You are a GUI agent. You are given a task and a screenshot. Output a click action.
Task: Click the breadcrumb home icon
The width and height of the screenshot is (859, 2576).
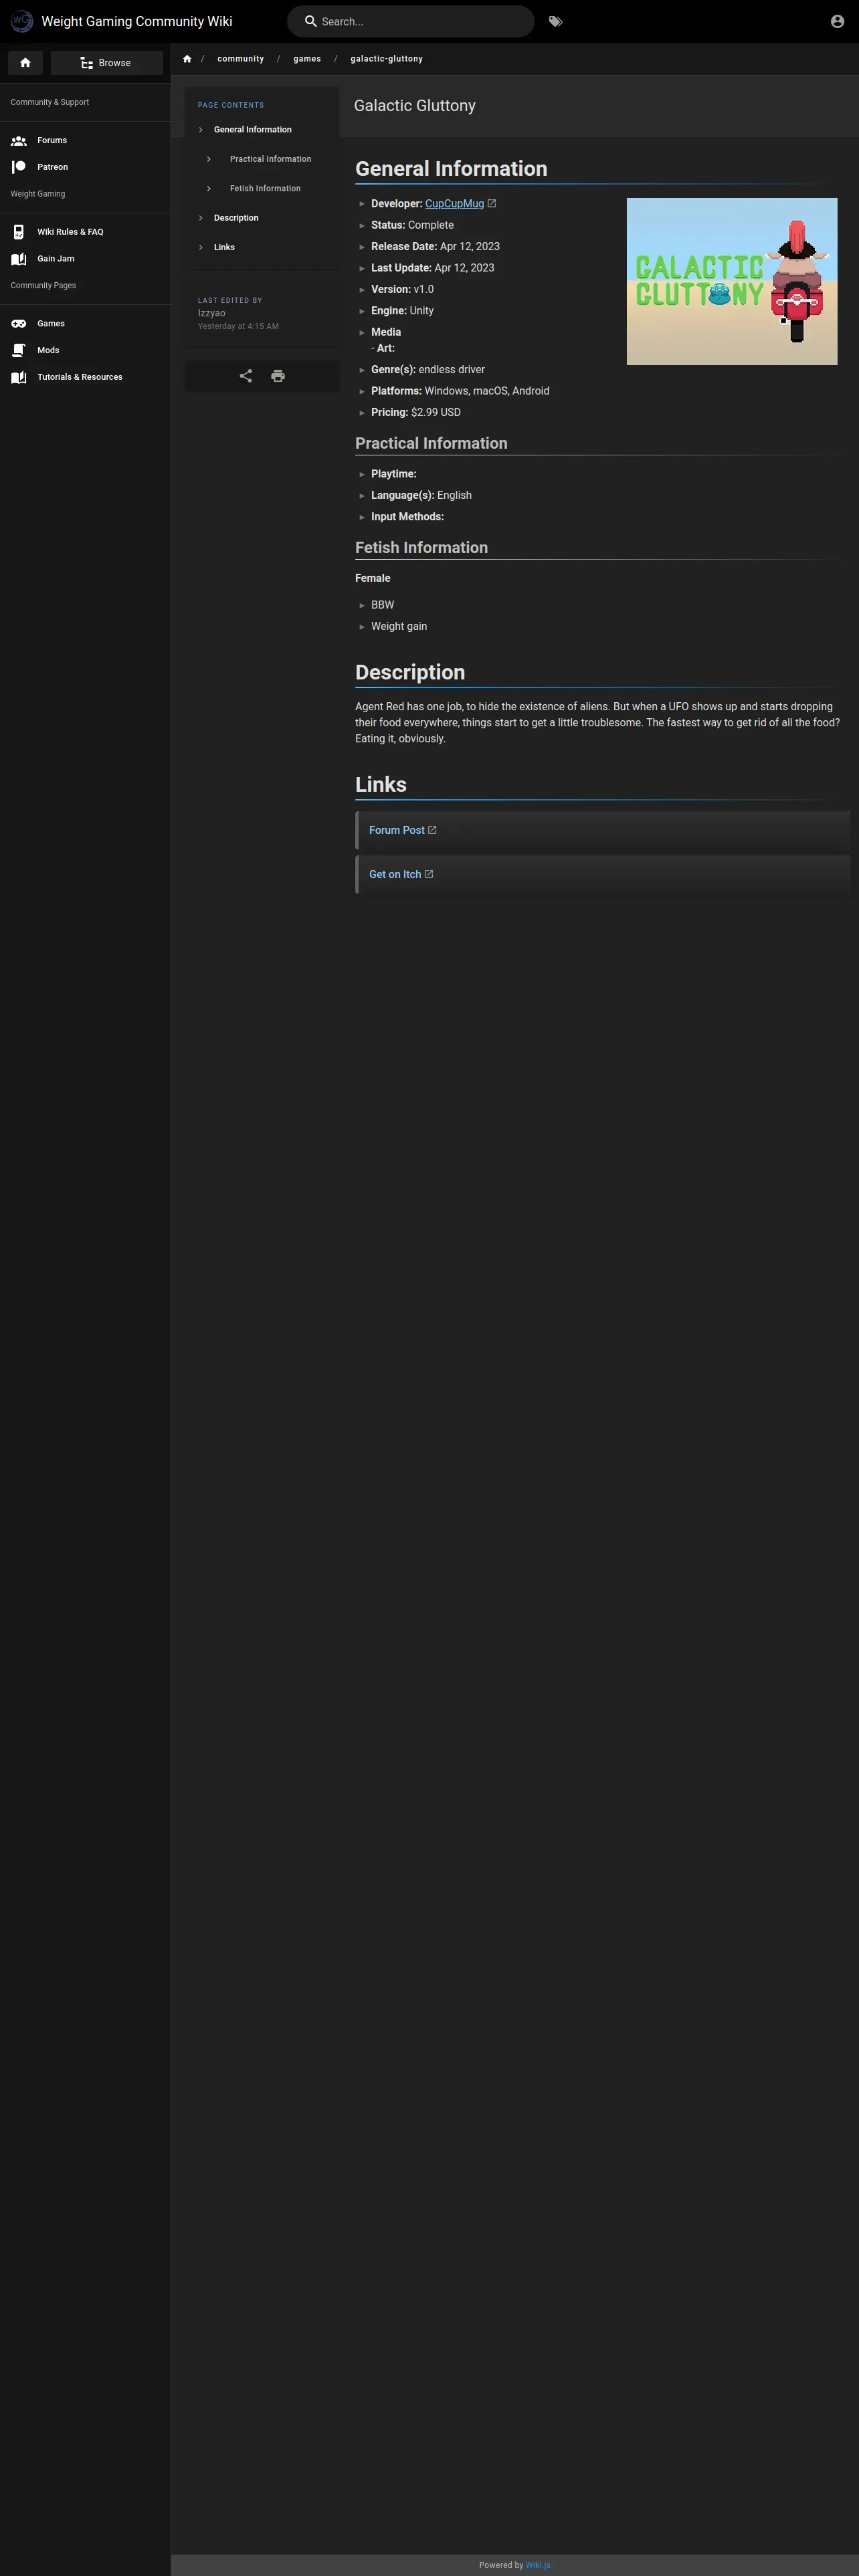click(x=187, y=59)
